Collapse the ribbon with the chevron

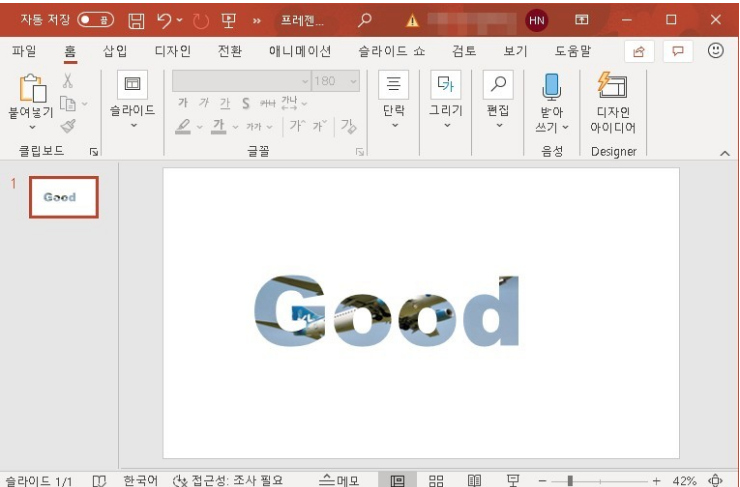click(x=725, y=152)
